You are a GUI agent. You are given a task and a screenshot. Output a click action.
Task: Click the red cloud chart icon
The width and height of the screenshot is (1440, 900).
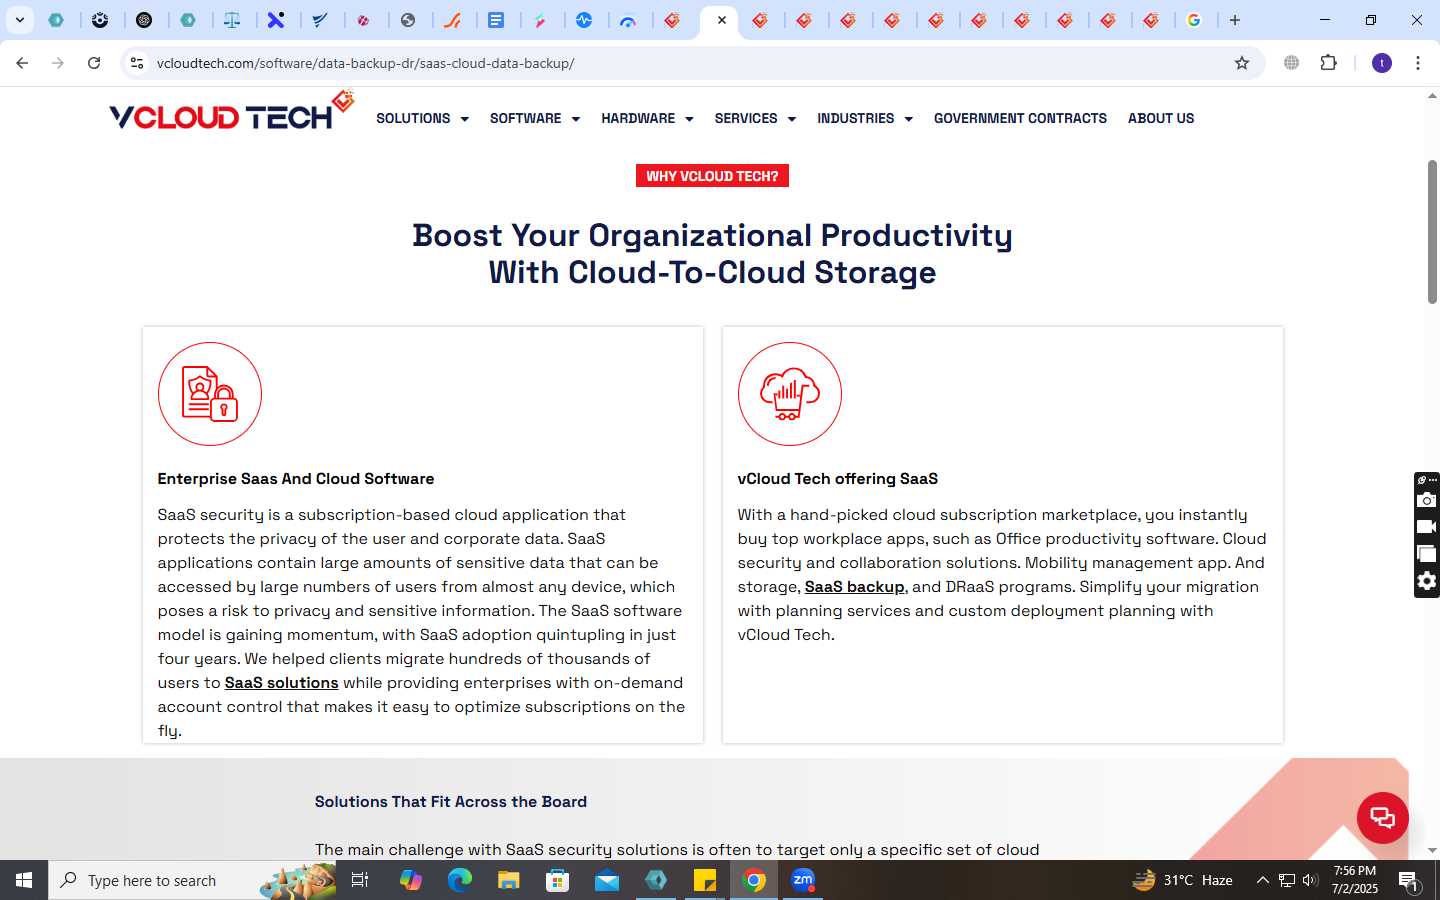[x=790, y=394]
